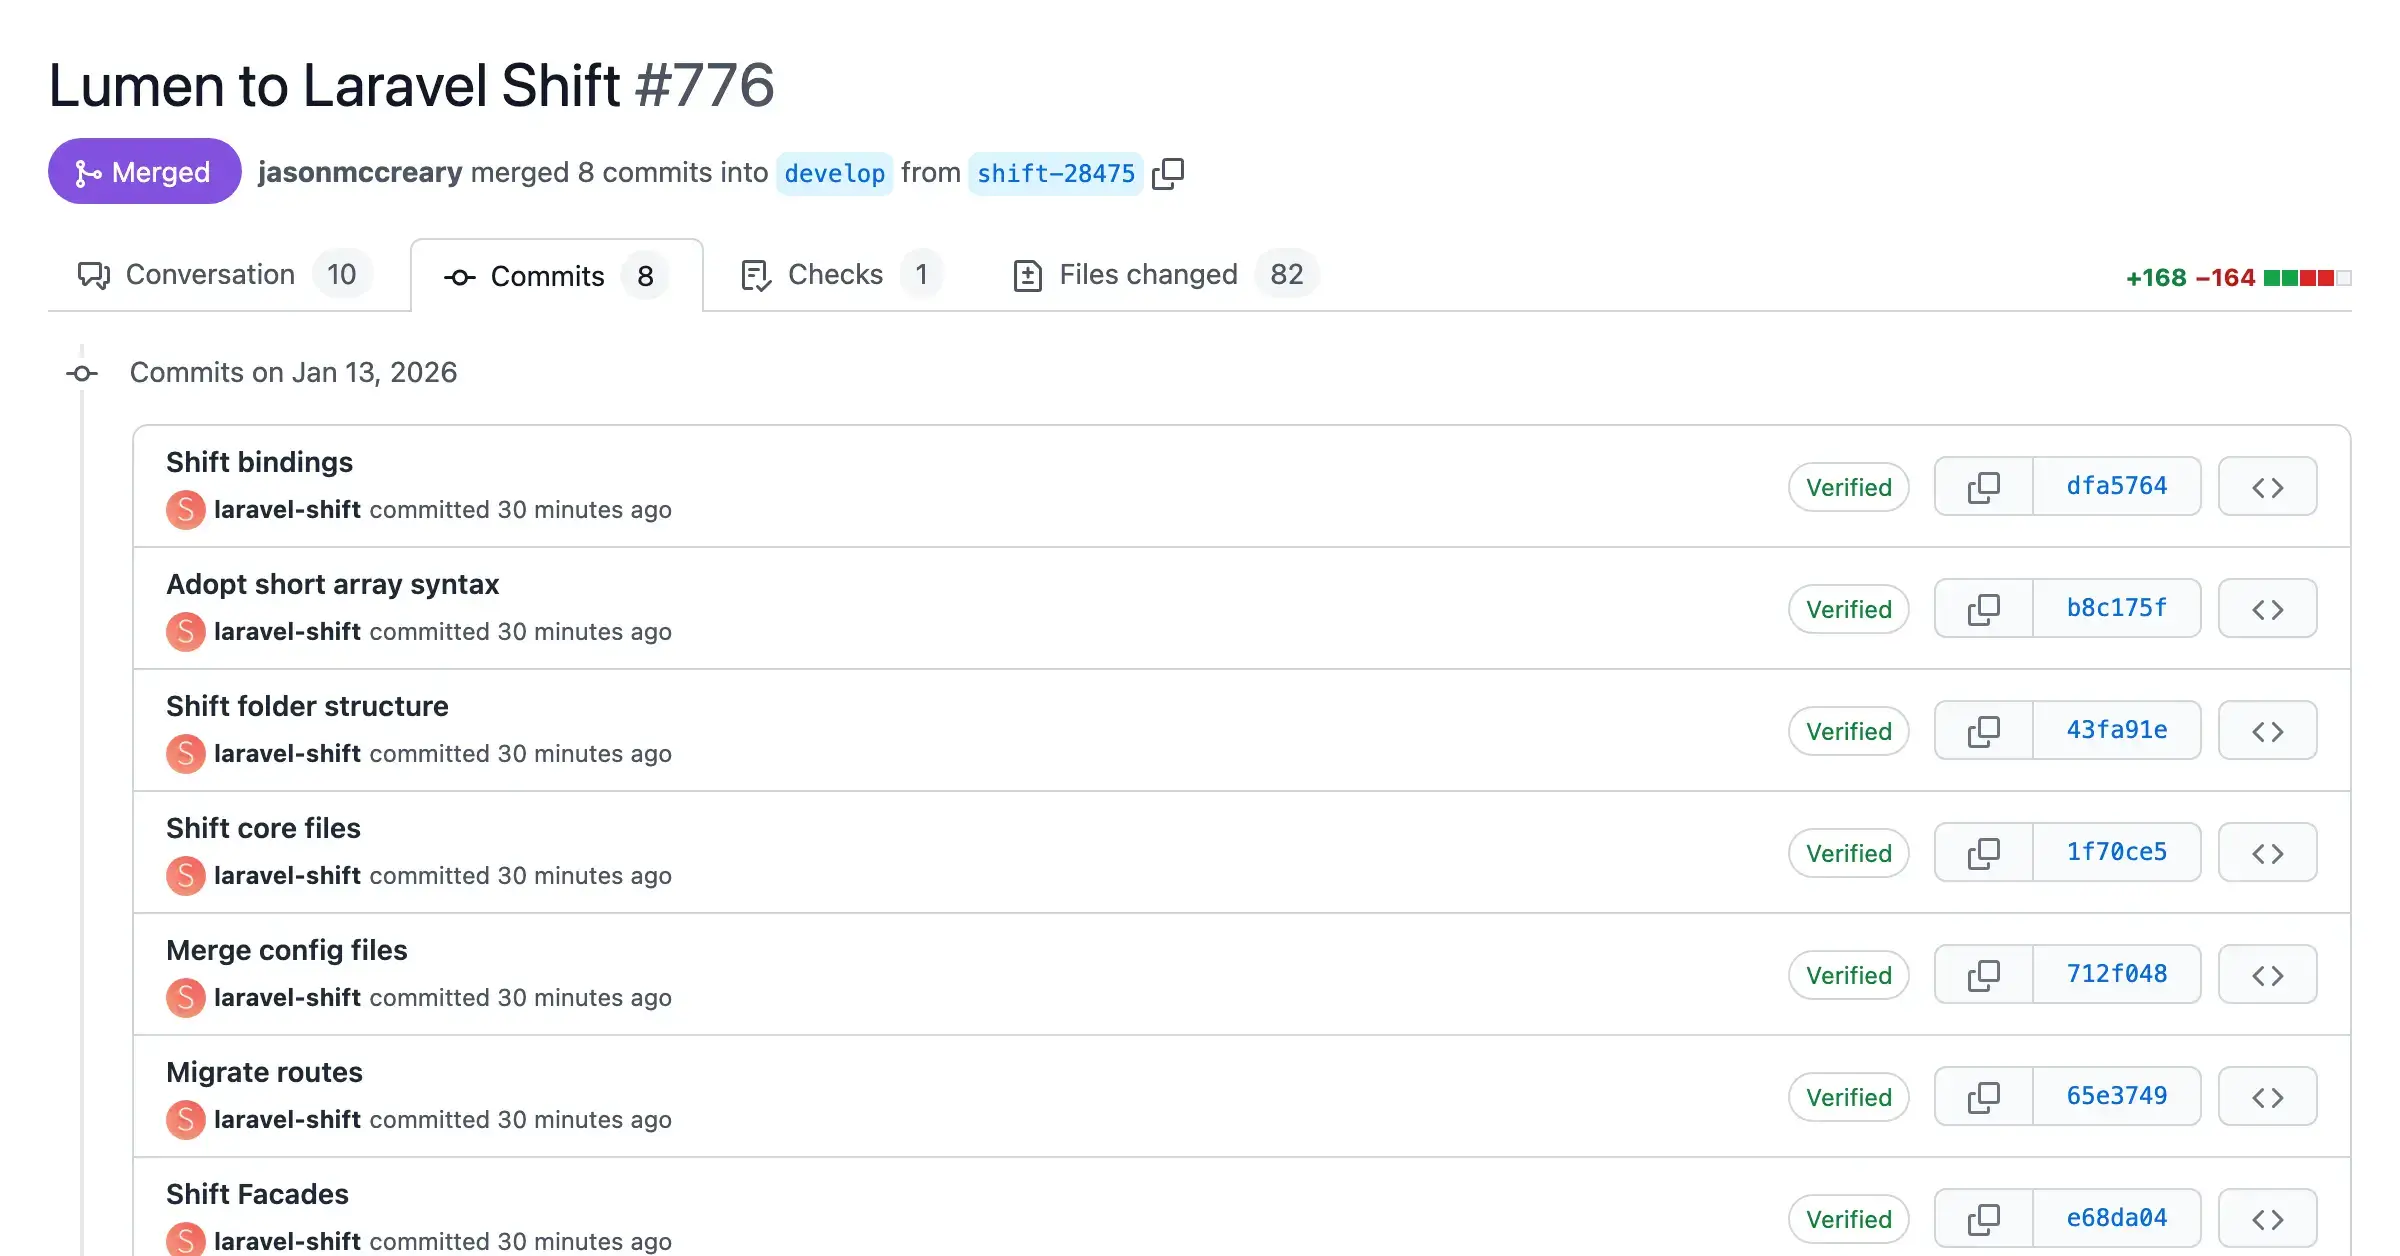Open laravel-shift avatar on Migrate routes commit
2400x1256 pixels.
click(185, 1120)
